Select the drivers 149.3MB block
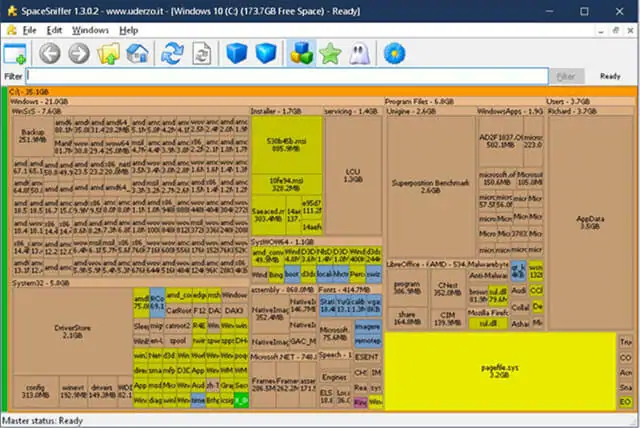Viewport: 640px width, 428px height. pyautogui.click(x=102, y=392)
